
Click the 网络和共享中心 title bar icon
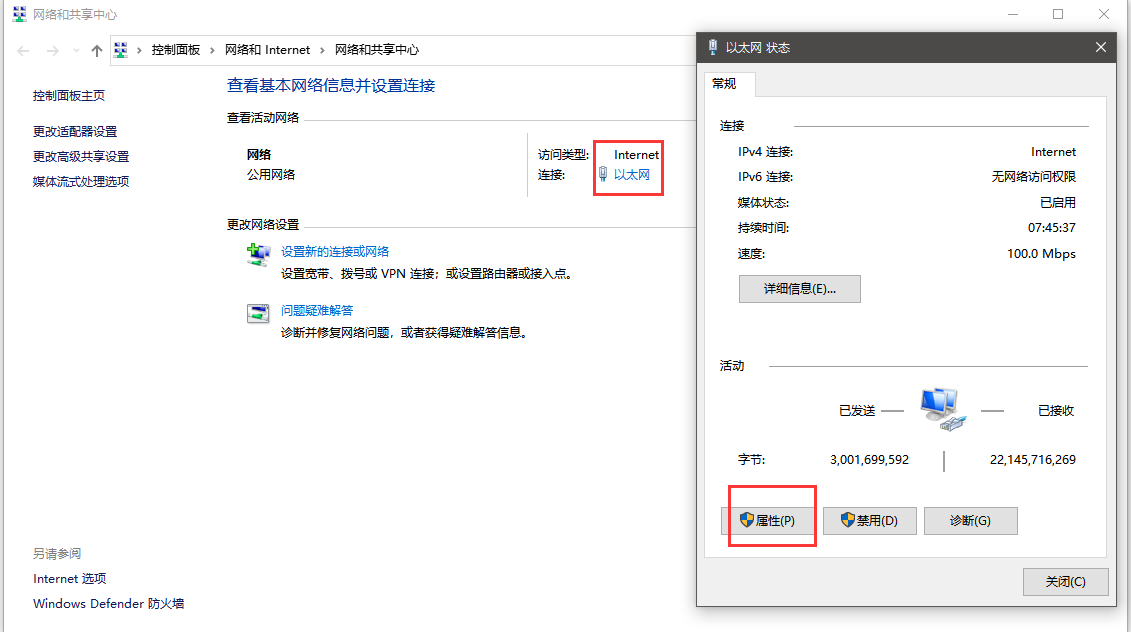19,14
